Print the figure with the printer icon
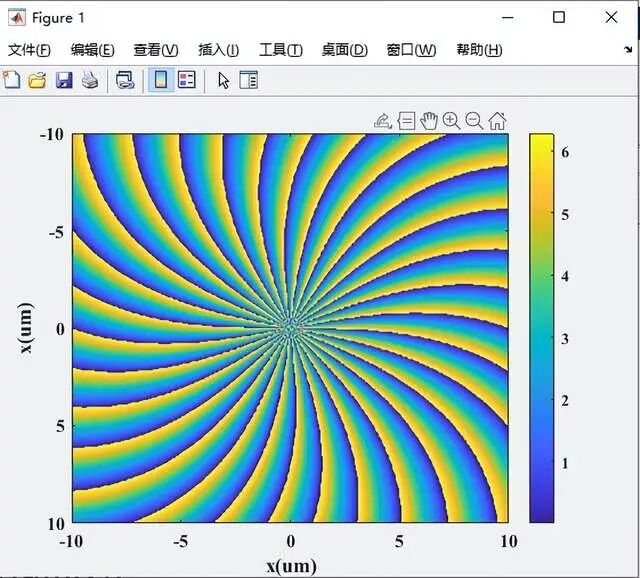640x578 pixels. click(90, 80)
